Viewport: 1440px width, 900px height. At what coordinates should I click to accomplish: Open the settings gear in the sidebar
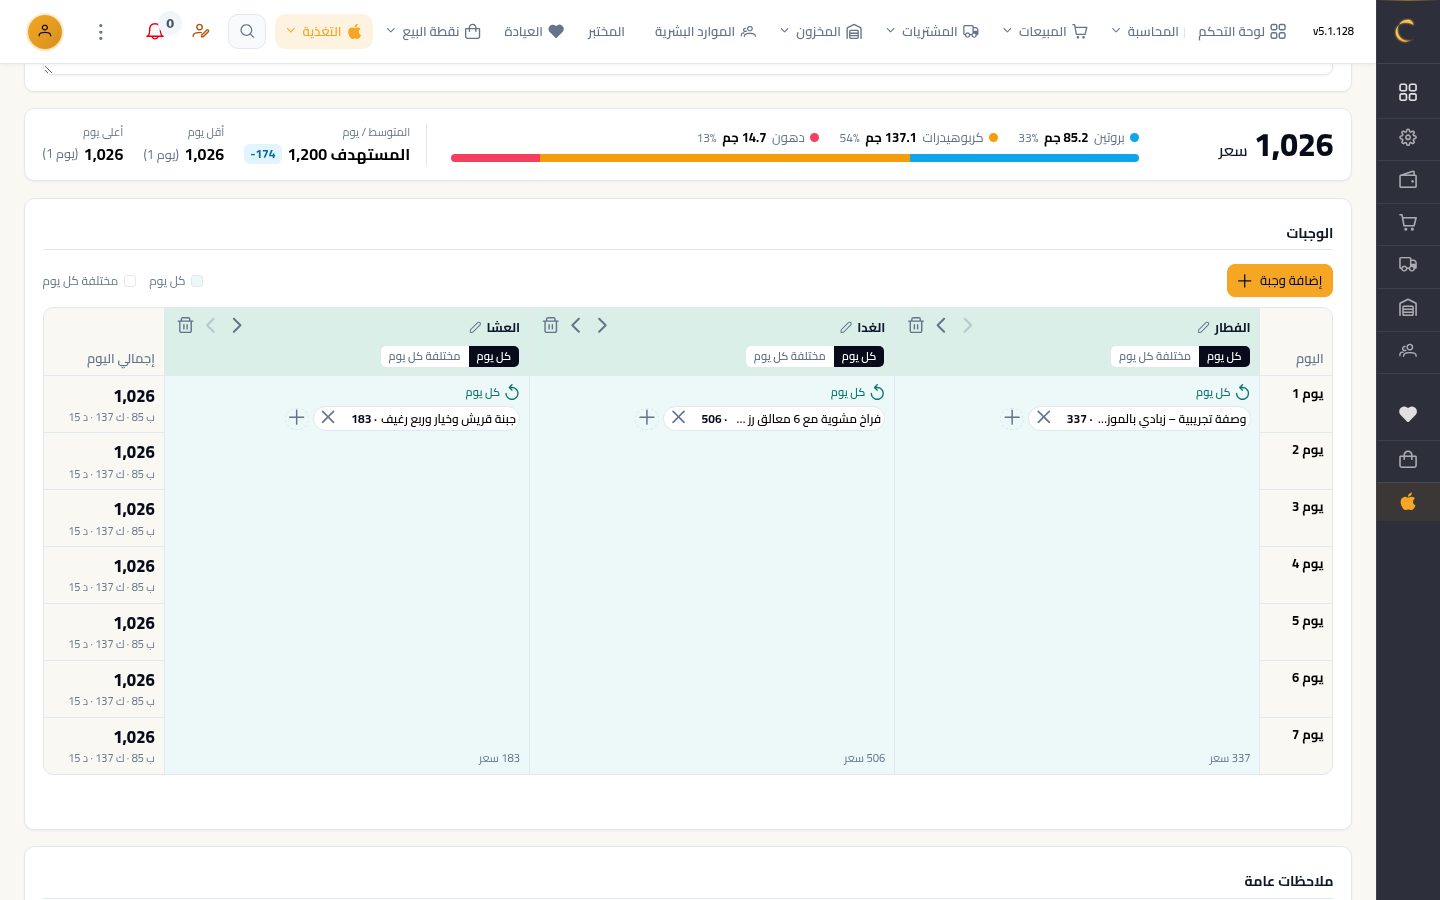point(1408,137)
